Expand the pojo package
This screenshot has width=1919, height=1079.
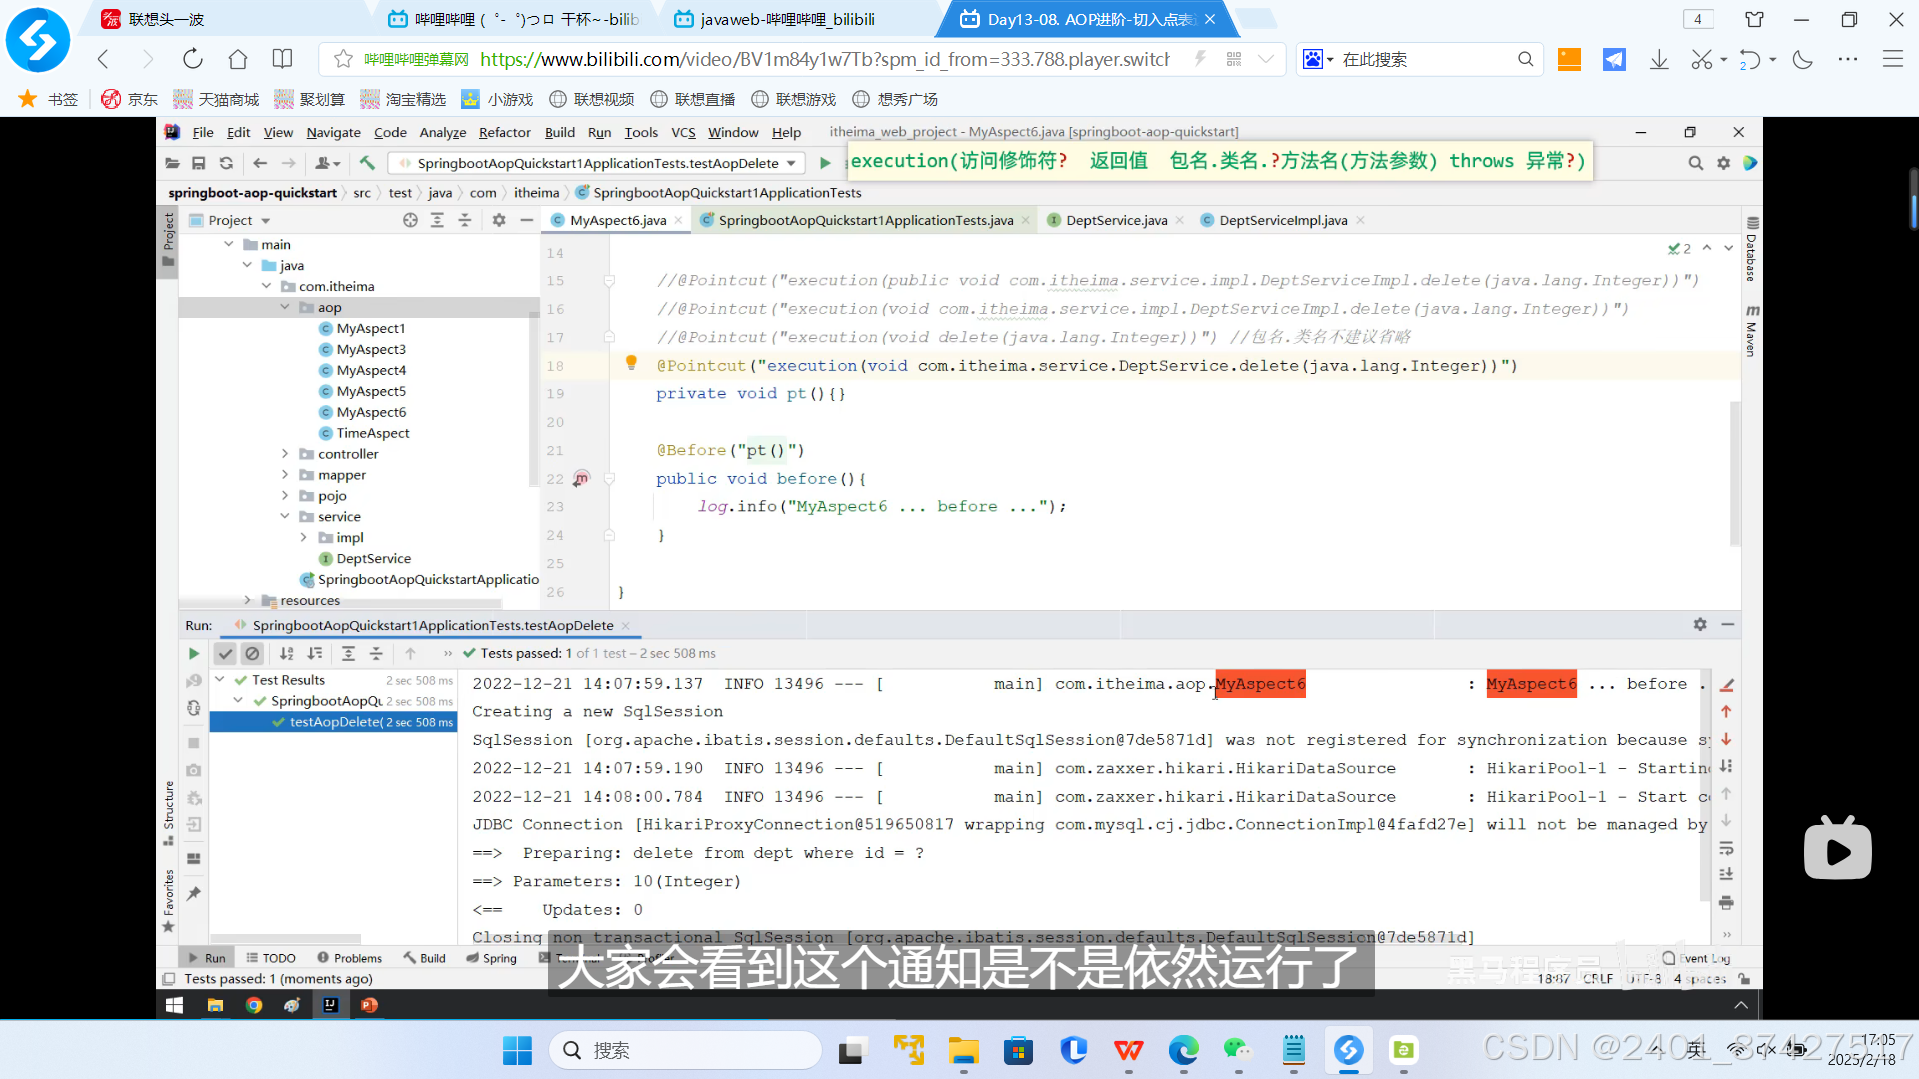coord(285,496)
